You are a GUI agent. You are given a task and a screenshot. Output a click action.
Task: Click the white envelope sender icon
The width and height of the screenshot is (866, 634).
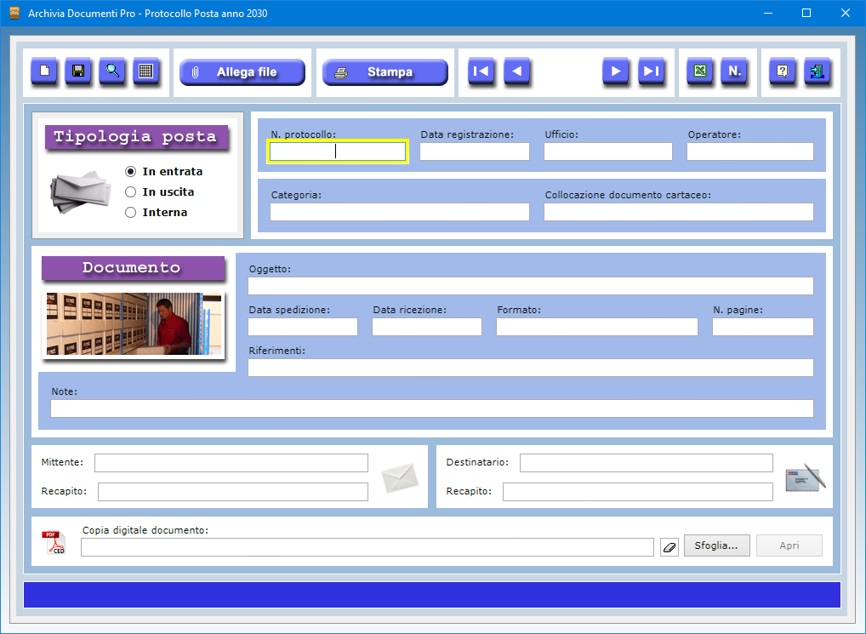click(x=399, y=478)
